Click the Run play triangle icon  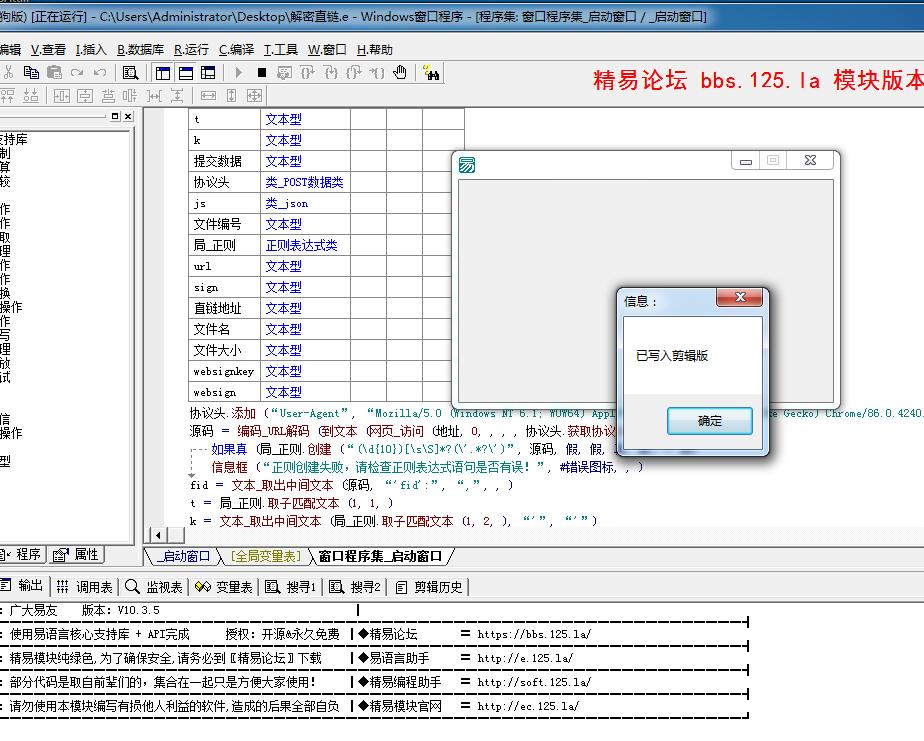point(239,73)
